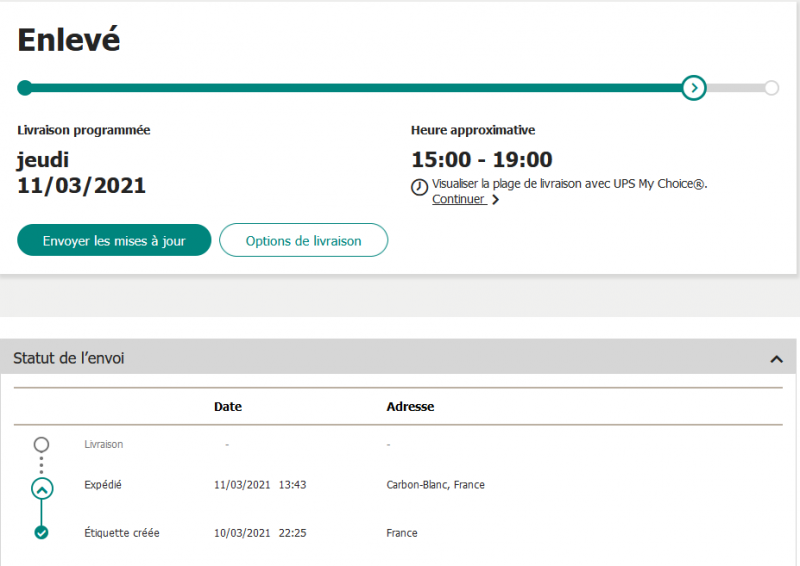Click the progress bar starting dot
Screen dimensions: 800x566
[25, 88]
